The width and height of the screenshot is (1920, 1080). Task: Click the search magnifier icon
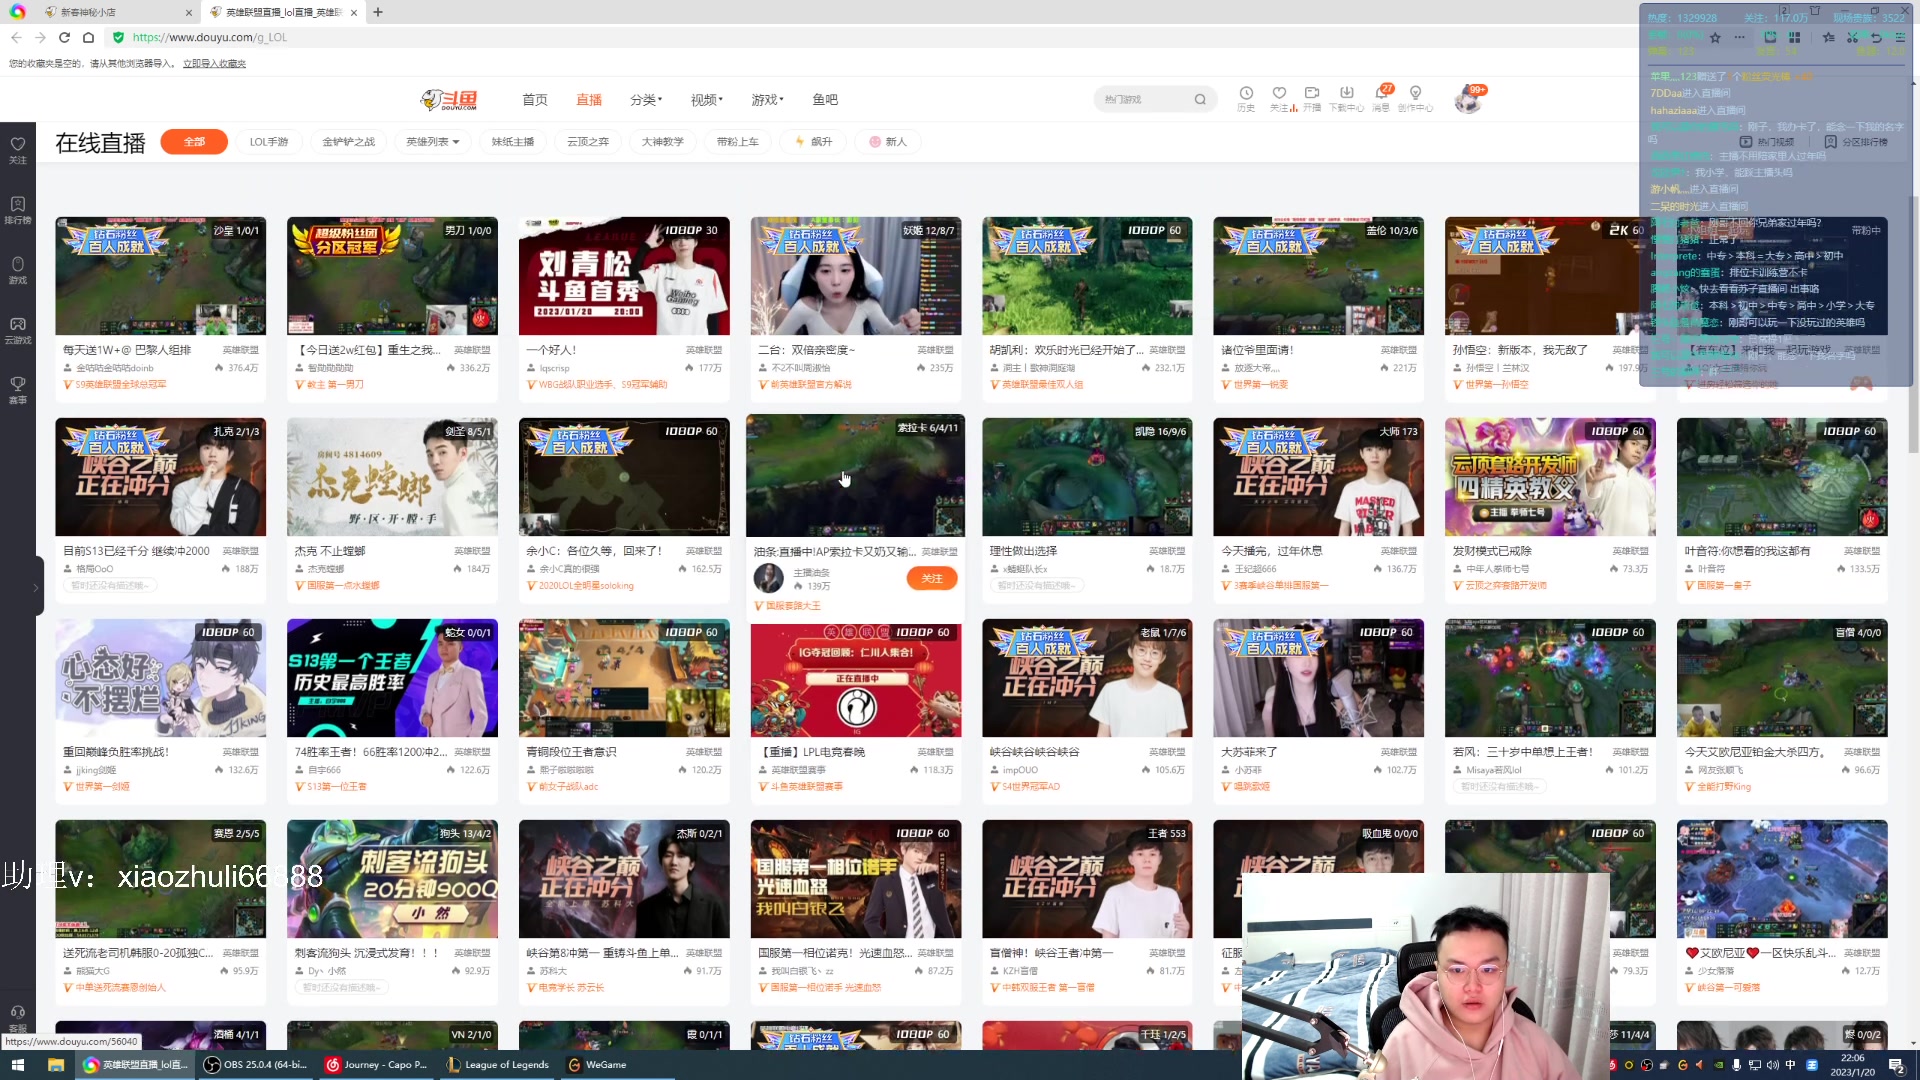pyautogui.click(x=1200, y=100)
